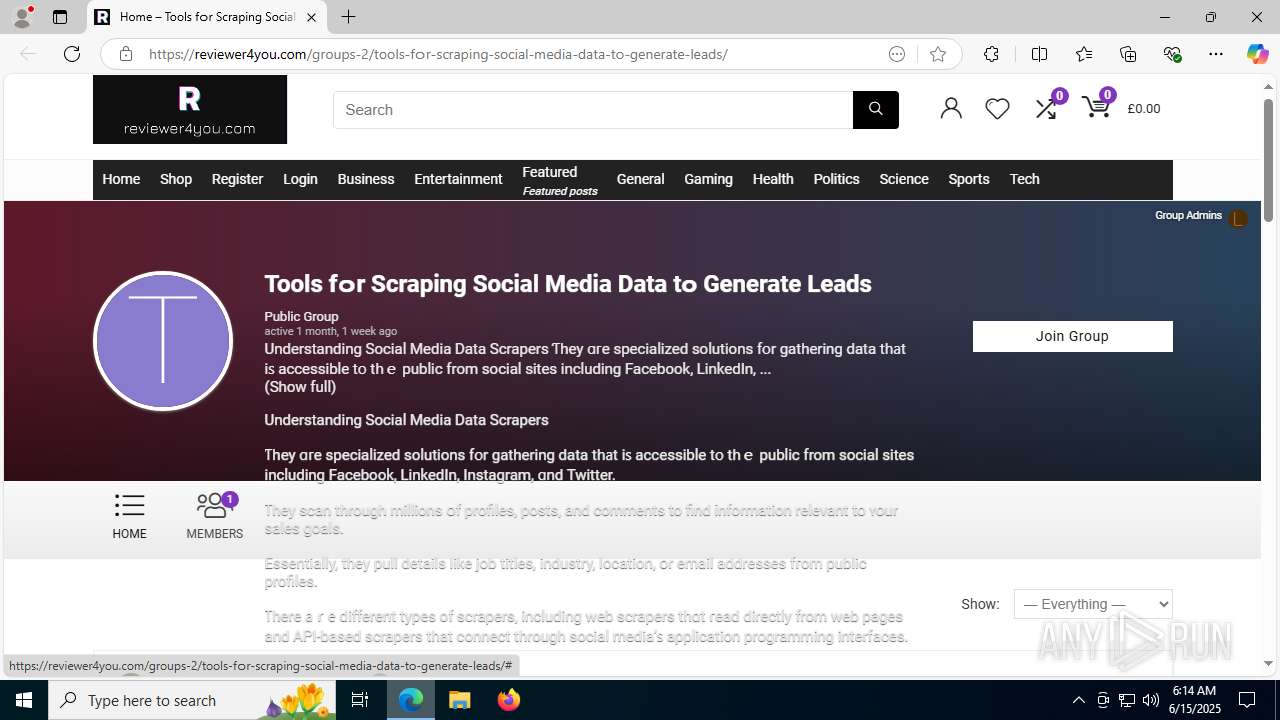The image size is (1280, 720).
Task: Click the Join Group button
Action: [x=1072, y=336]
